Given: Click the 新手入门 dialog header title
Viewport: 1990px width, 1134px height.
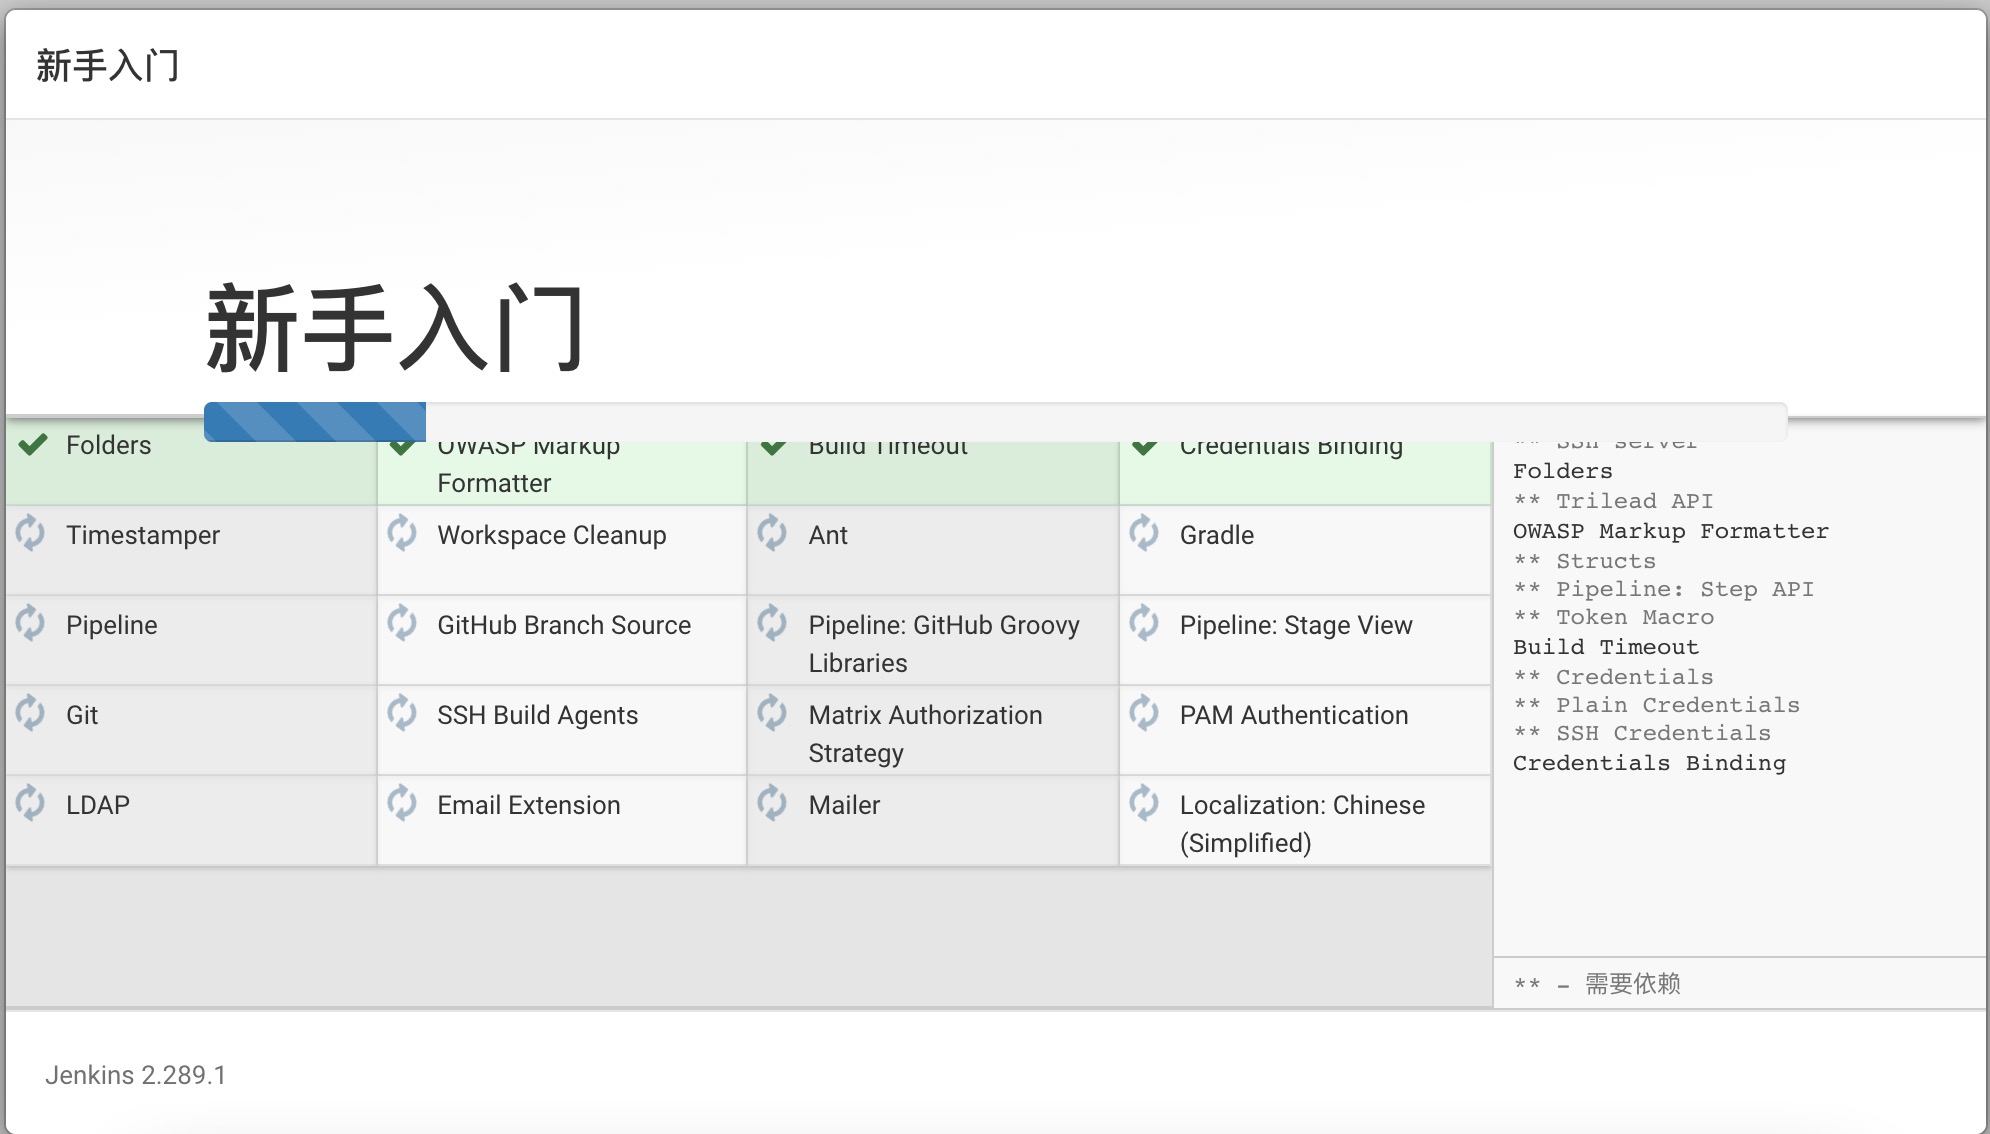Looking at the screenshot, I should pyautogui.click(x=108, y=66).
